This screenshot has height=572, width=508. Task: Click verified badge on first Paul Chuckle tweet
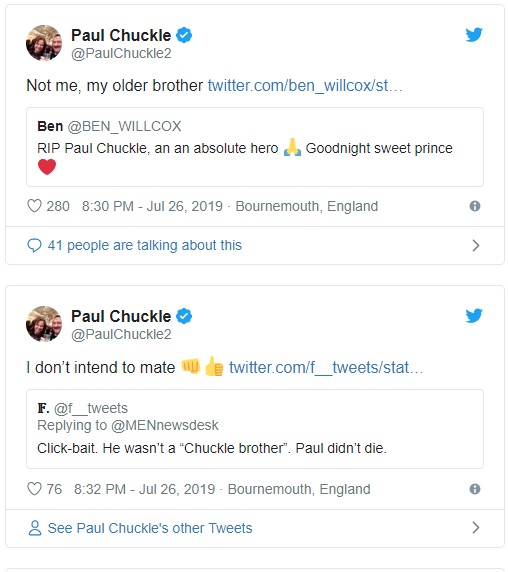point(184,35)
